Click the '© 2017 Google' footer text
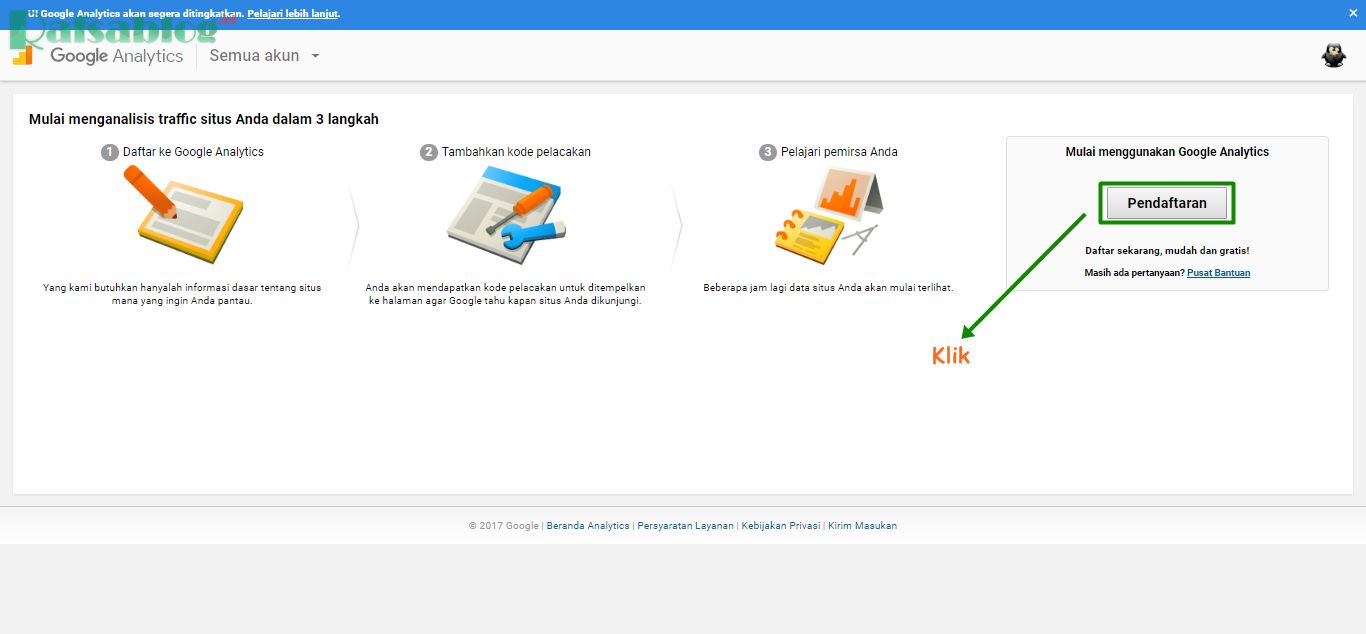This screenshot has height=634, width=1366. coord(503,526)
